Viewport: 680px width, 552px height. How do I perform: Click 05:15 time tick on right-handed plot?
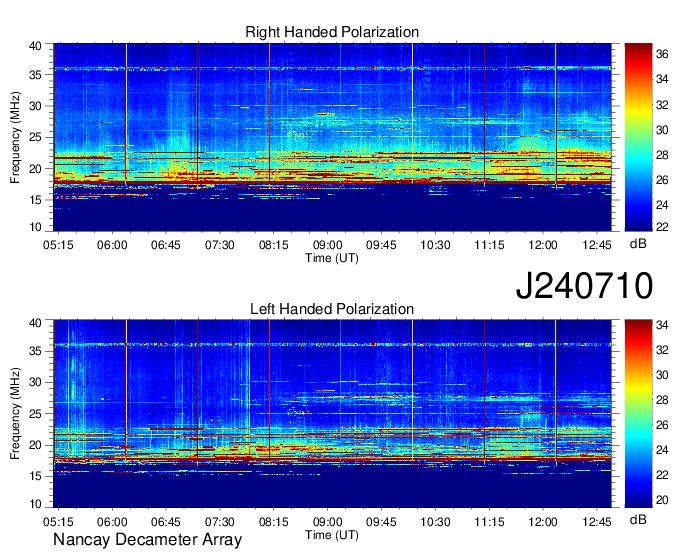(58, 245)
